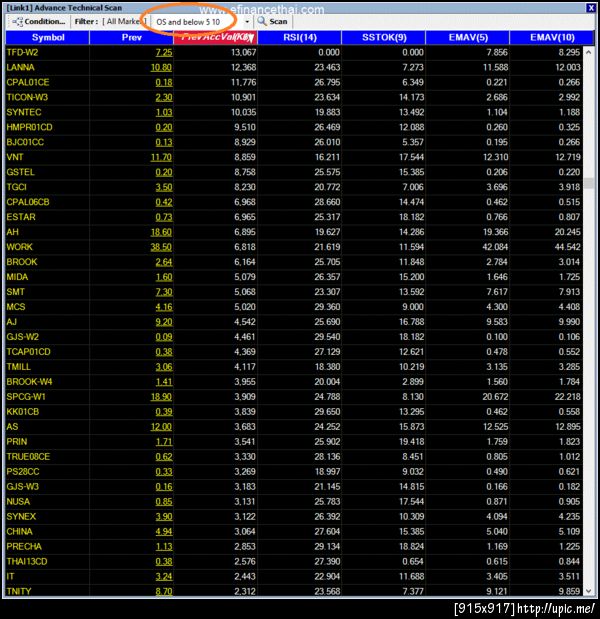
Task: Click RSI value 19.883 in SYNTEC row
Action: (327, 113)
